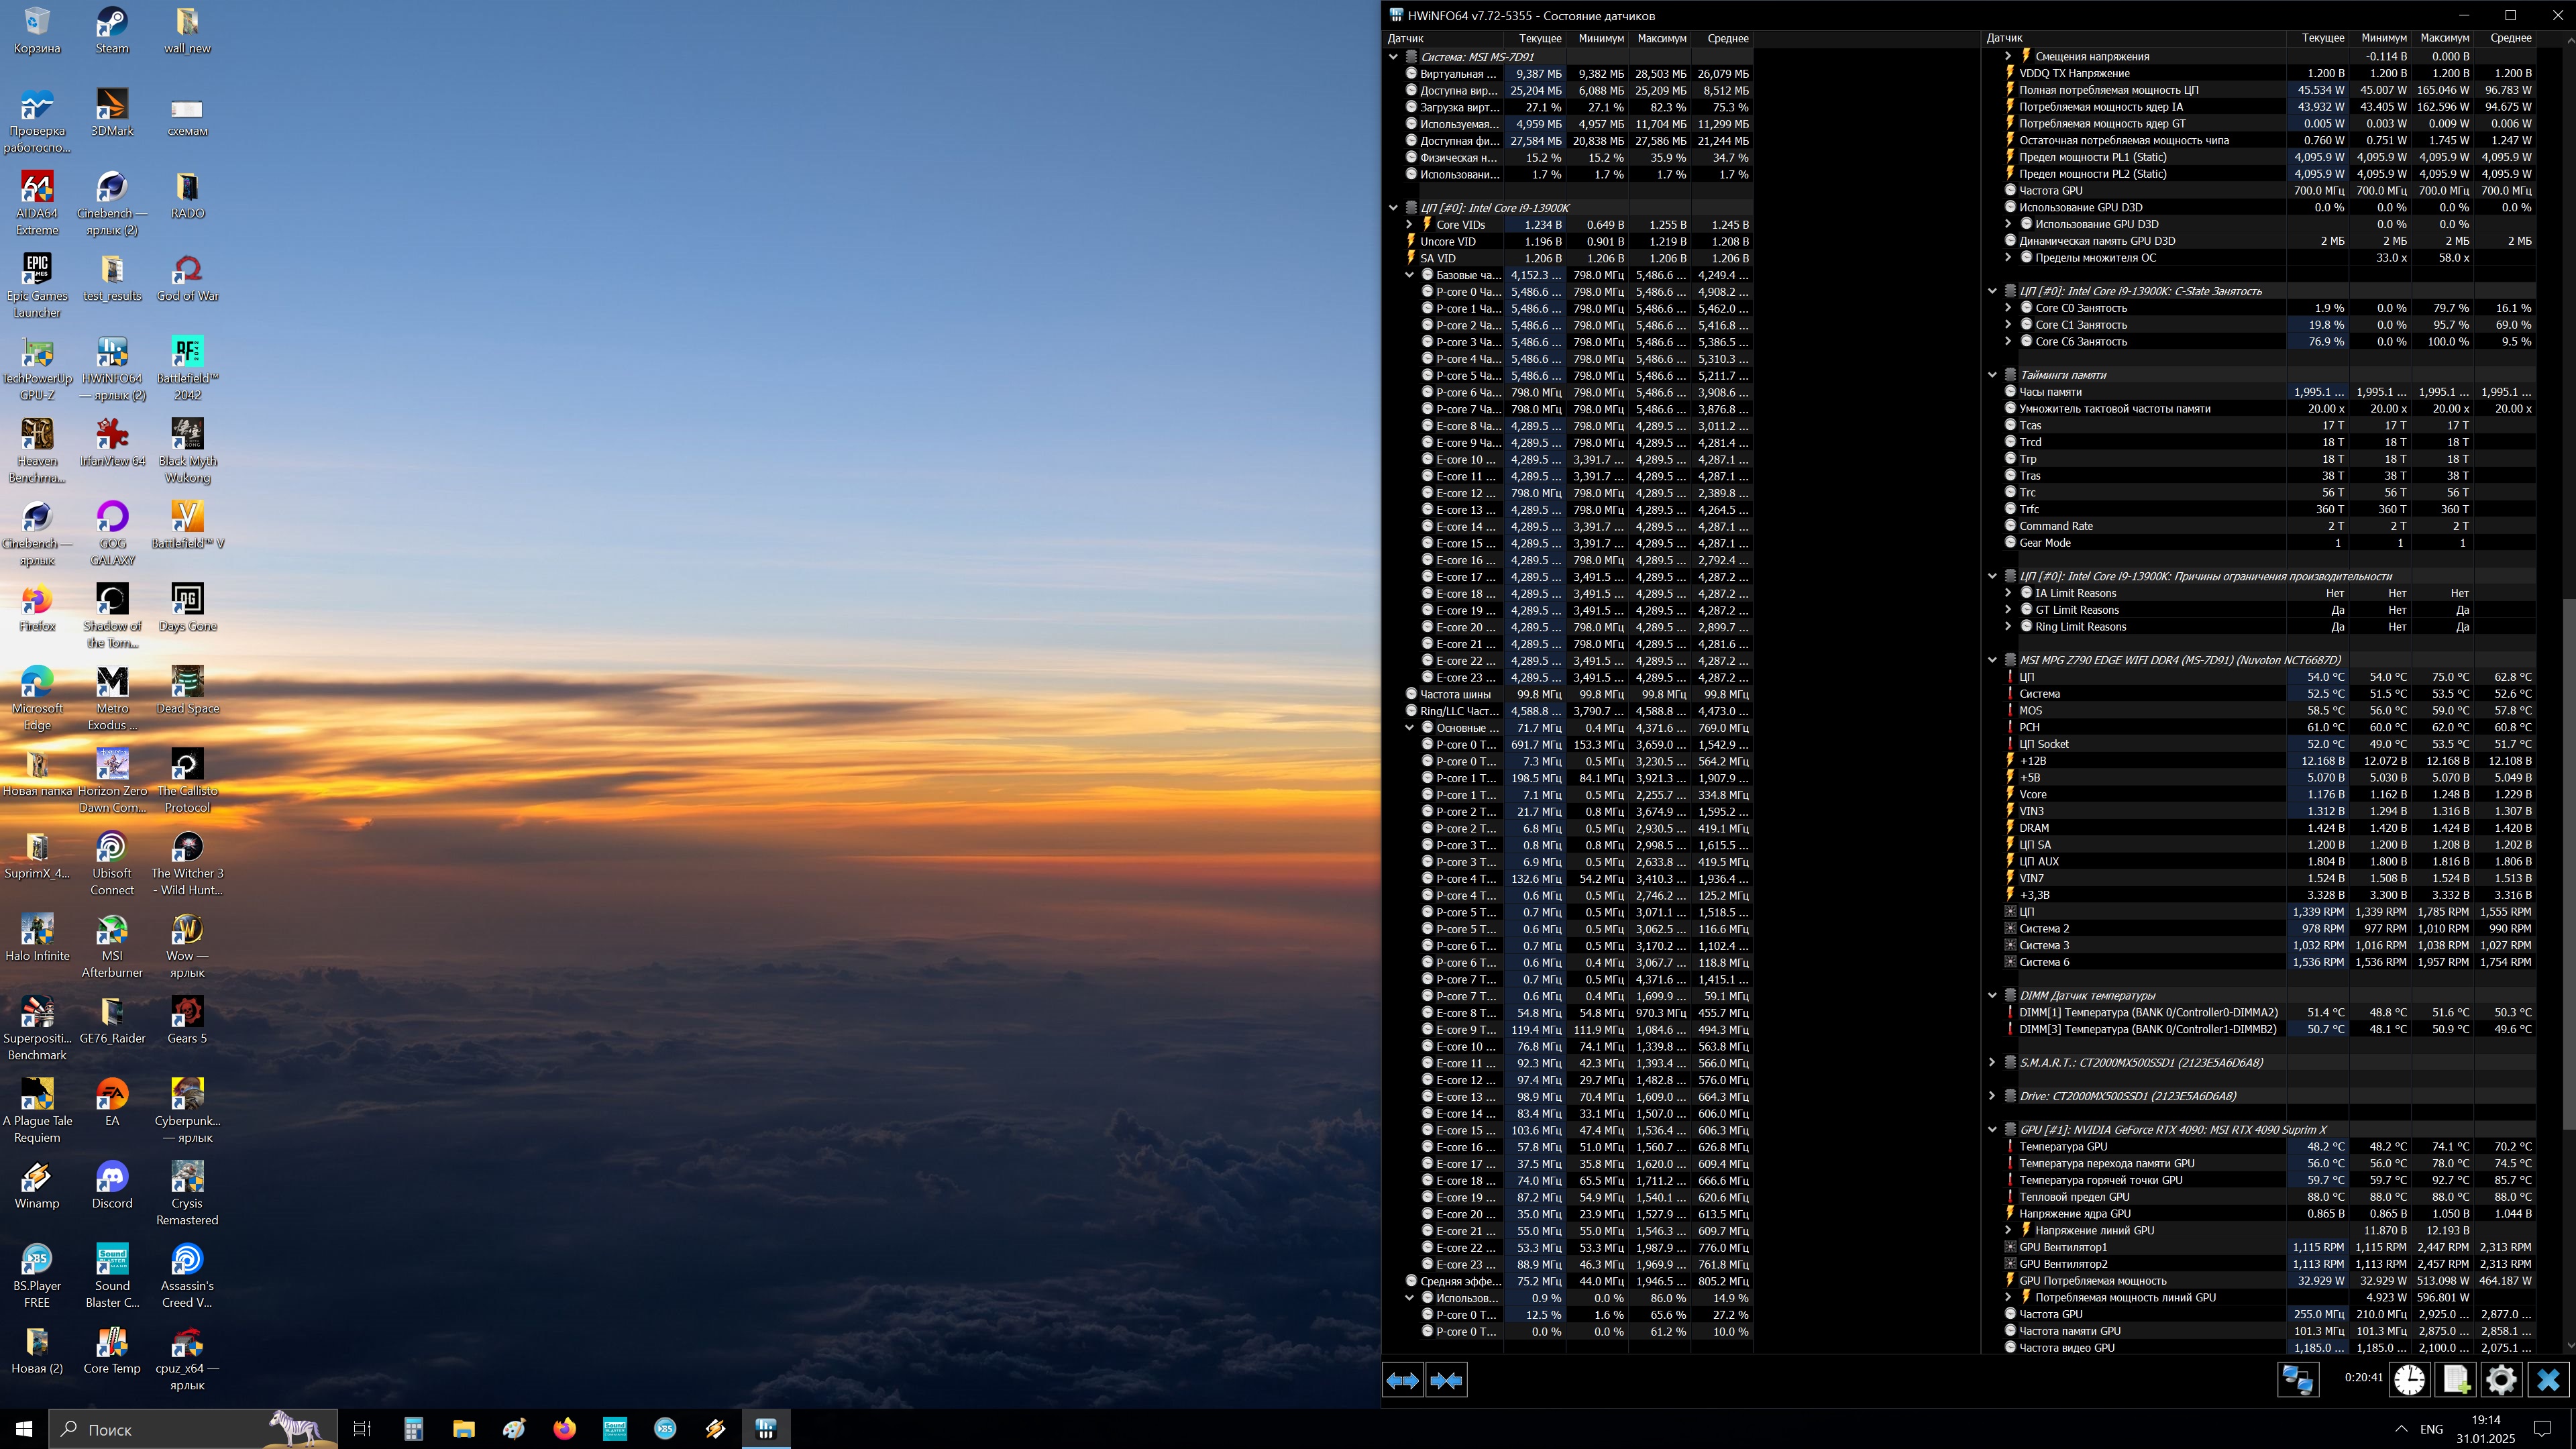
Task: Expand the Core VIDs sensor row
Action: coord(1410,224)
